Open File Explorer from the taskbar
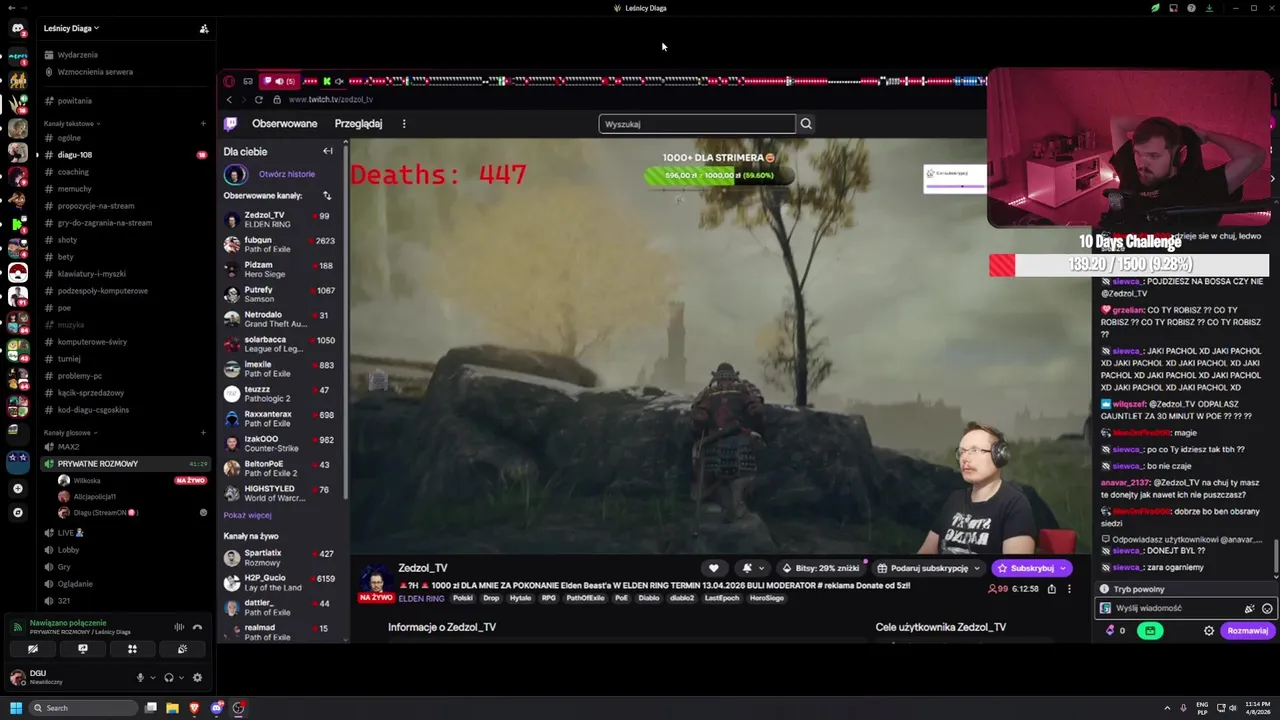Viewport: 1280px width, 720px height. pos(172,708)
